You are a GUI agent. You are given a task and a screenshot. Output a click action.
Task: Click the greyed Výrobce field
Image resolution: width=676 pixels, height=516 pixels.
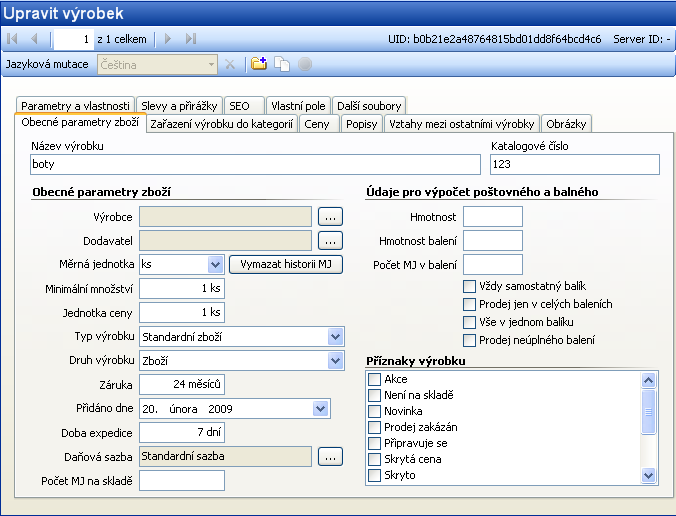pyautogui.click(x=225, y=216)
